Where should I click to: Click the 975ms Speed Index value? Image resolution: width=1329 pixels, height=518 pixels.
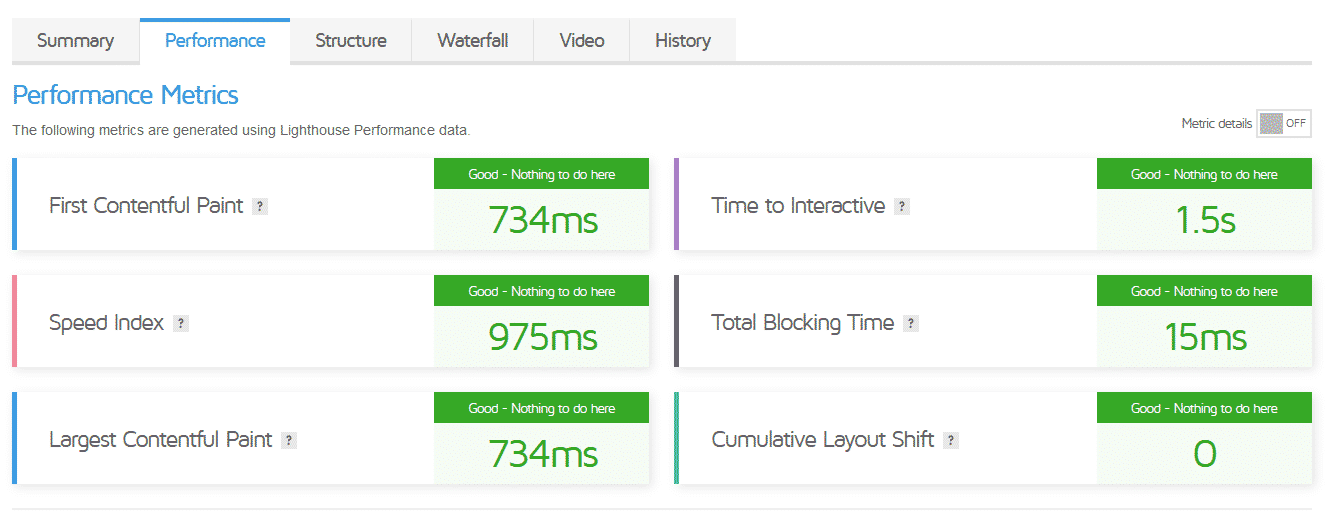[x=543, y=337]
